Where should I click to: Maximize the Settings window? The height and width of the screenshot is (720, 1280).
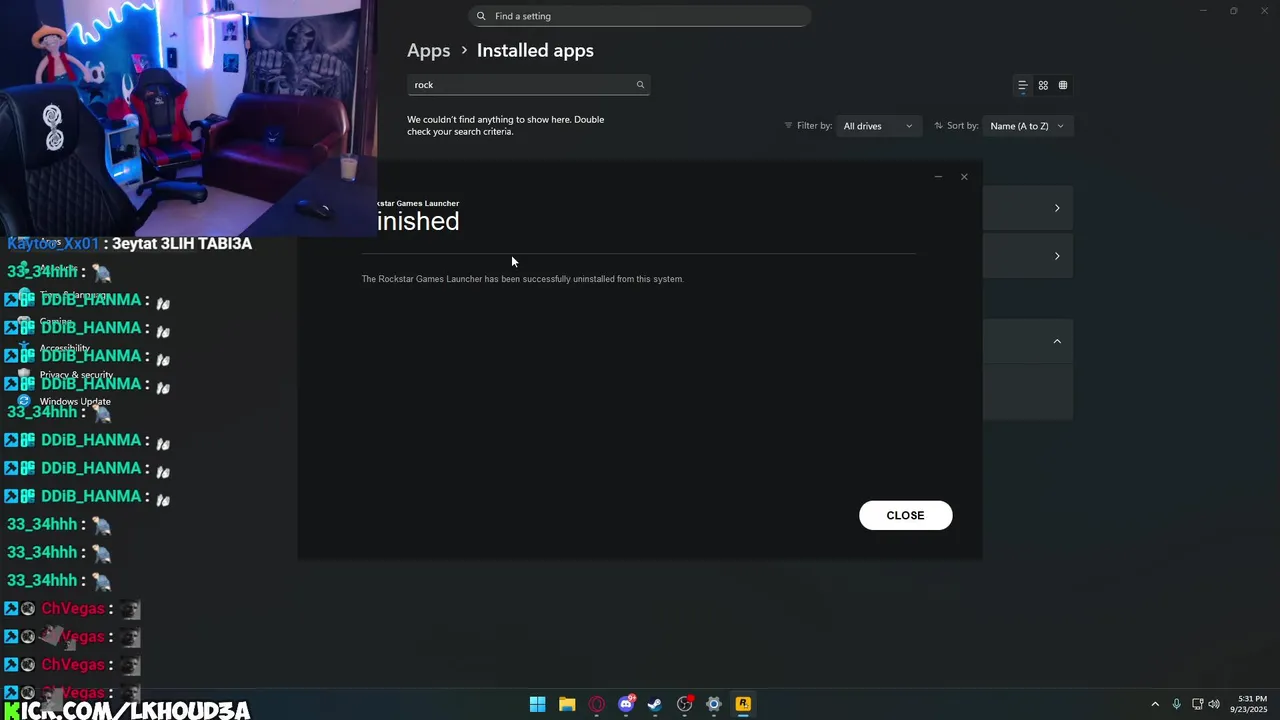(1233, 11)
